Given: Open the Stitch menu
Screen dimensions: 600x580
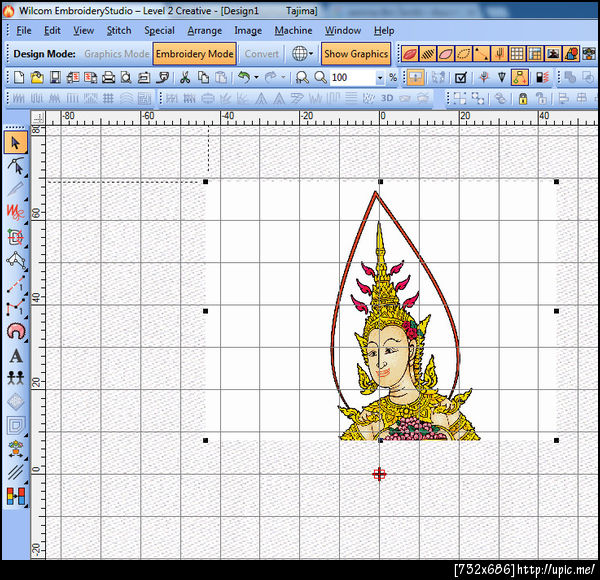Looking at the screenshot, I should (x=119, y=30).
